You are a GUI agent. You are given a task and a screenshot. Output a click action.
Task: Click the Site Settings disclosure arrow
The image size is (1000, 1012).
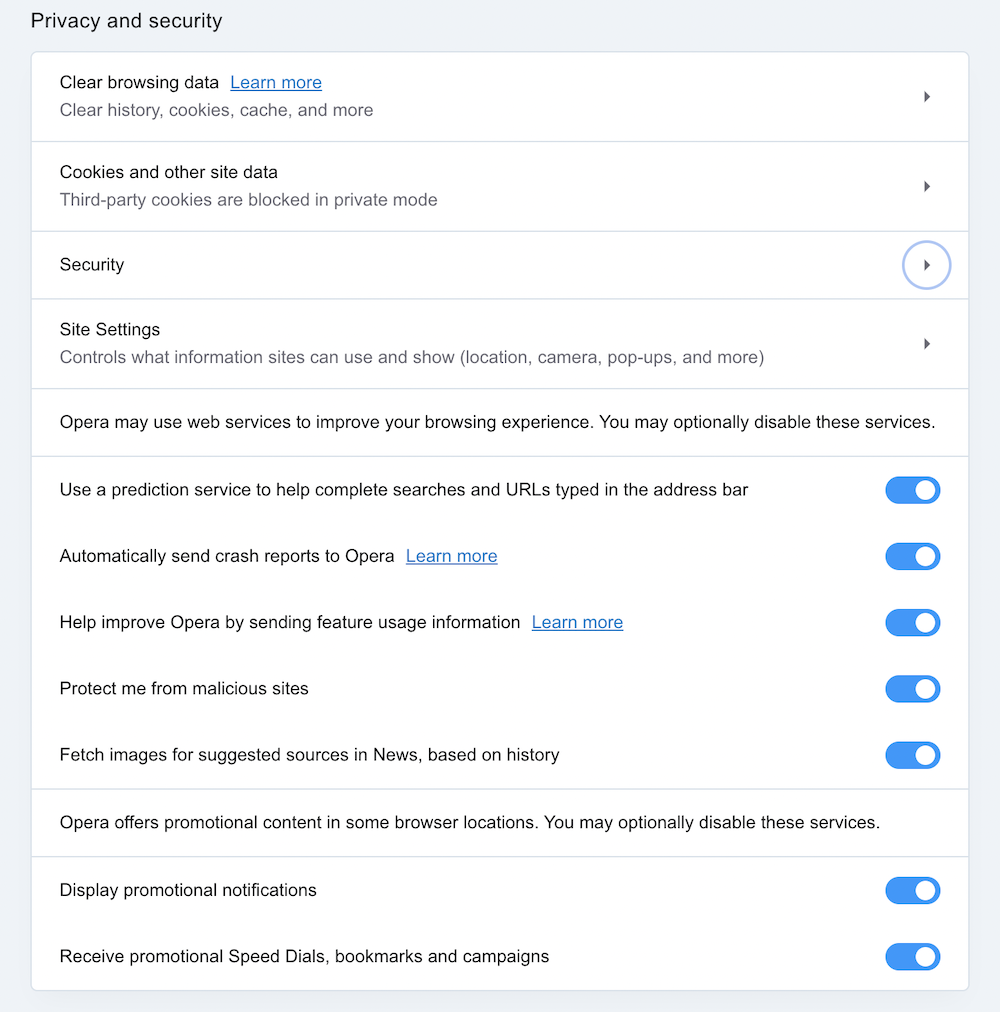coord(926,343)
